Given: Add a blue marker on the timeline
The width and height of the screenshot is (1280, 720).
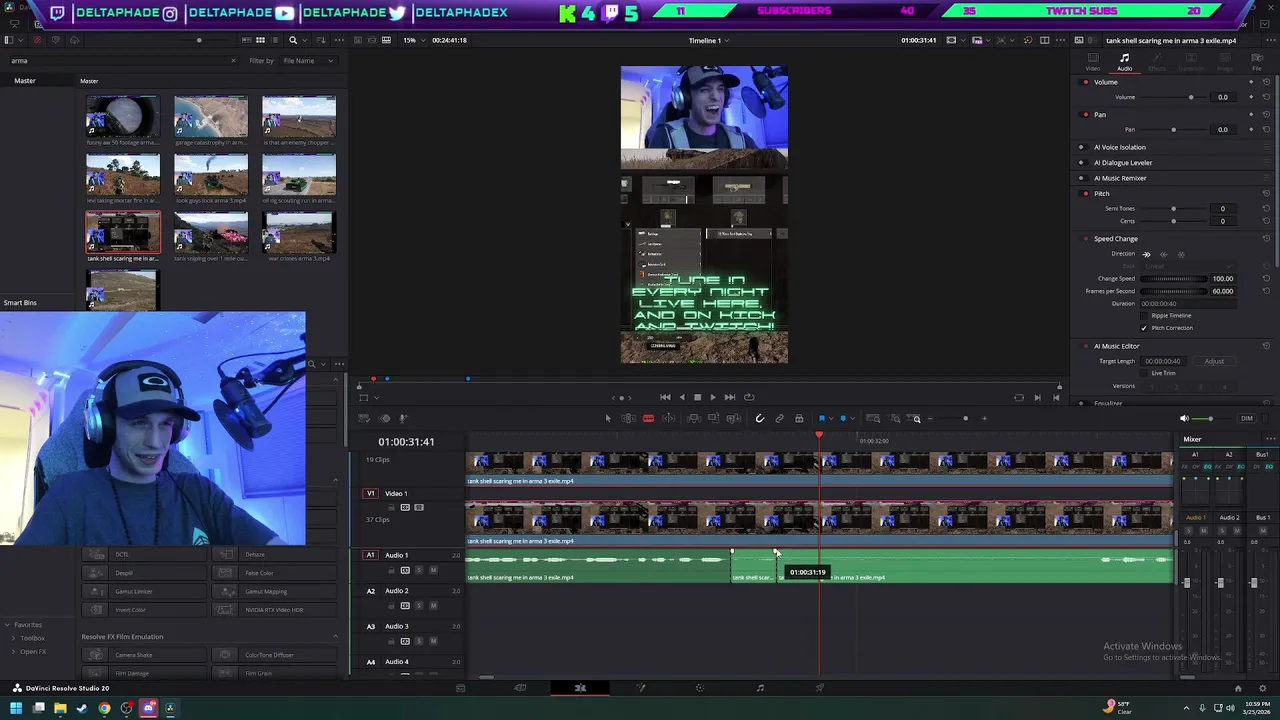Looking at the screenshot, I should (843, 418).
